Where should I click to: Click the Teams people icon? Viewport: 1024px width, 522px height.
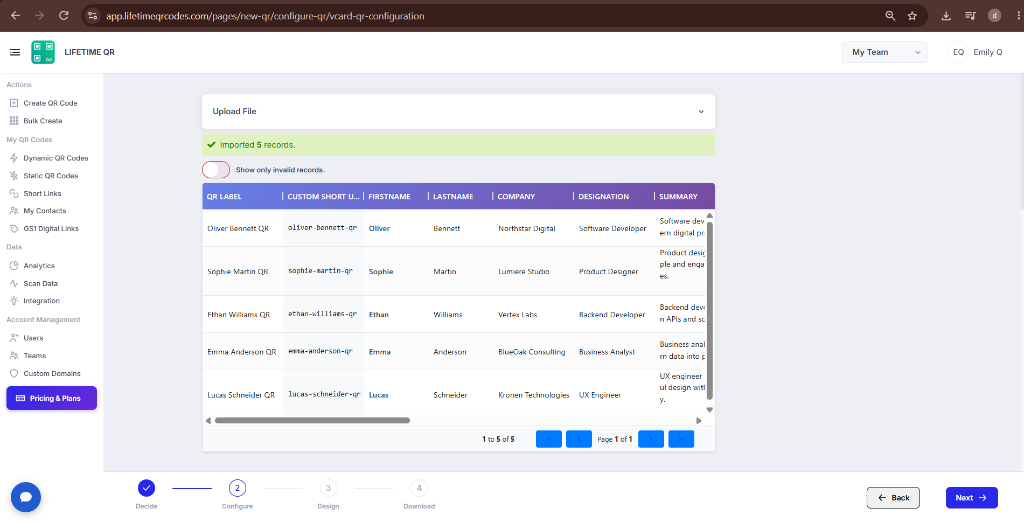(14, 355)
